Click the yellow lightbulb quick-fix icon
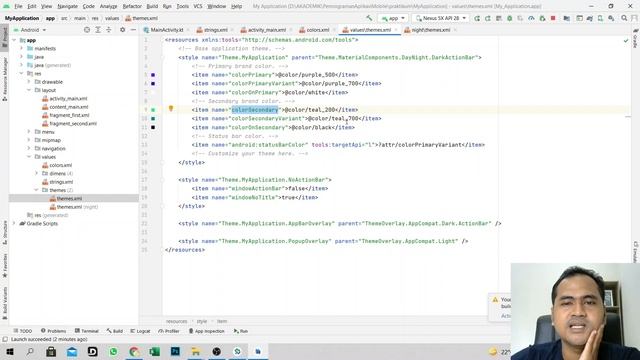Screen dimensions: 640x360 (171, 109)
